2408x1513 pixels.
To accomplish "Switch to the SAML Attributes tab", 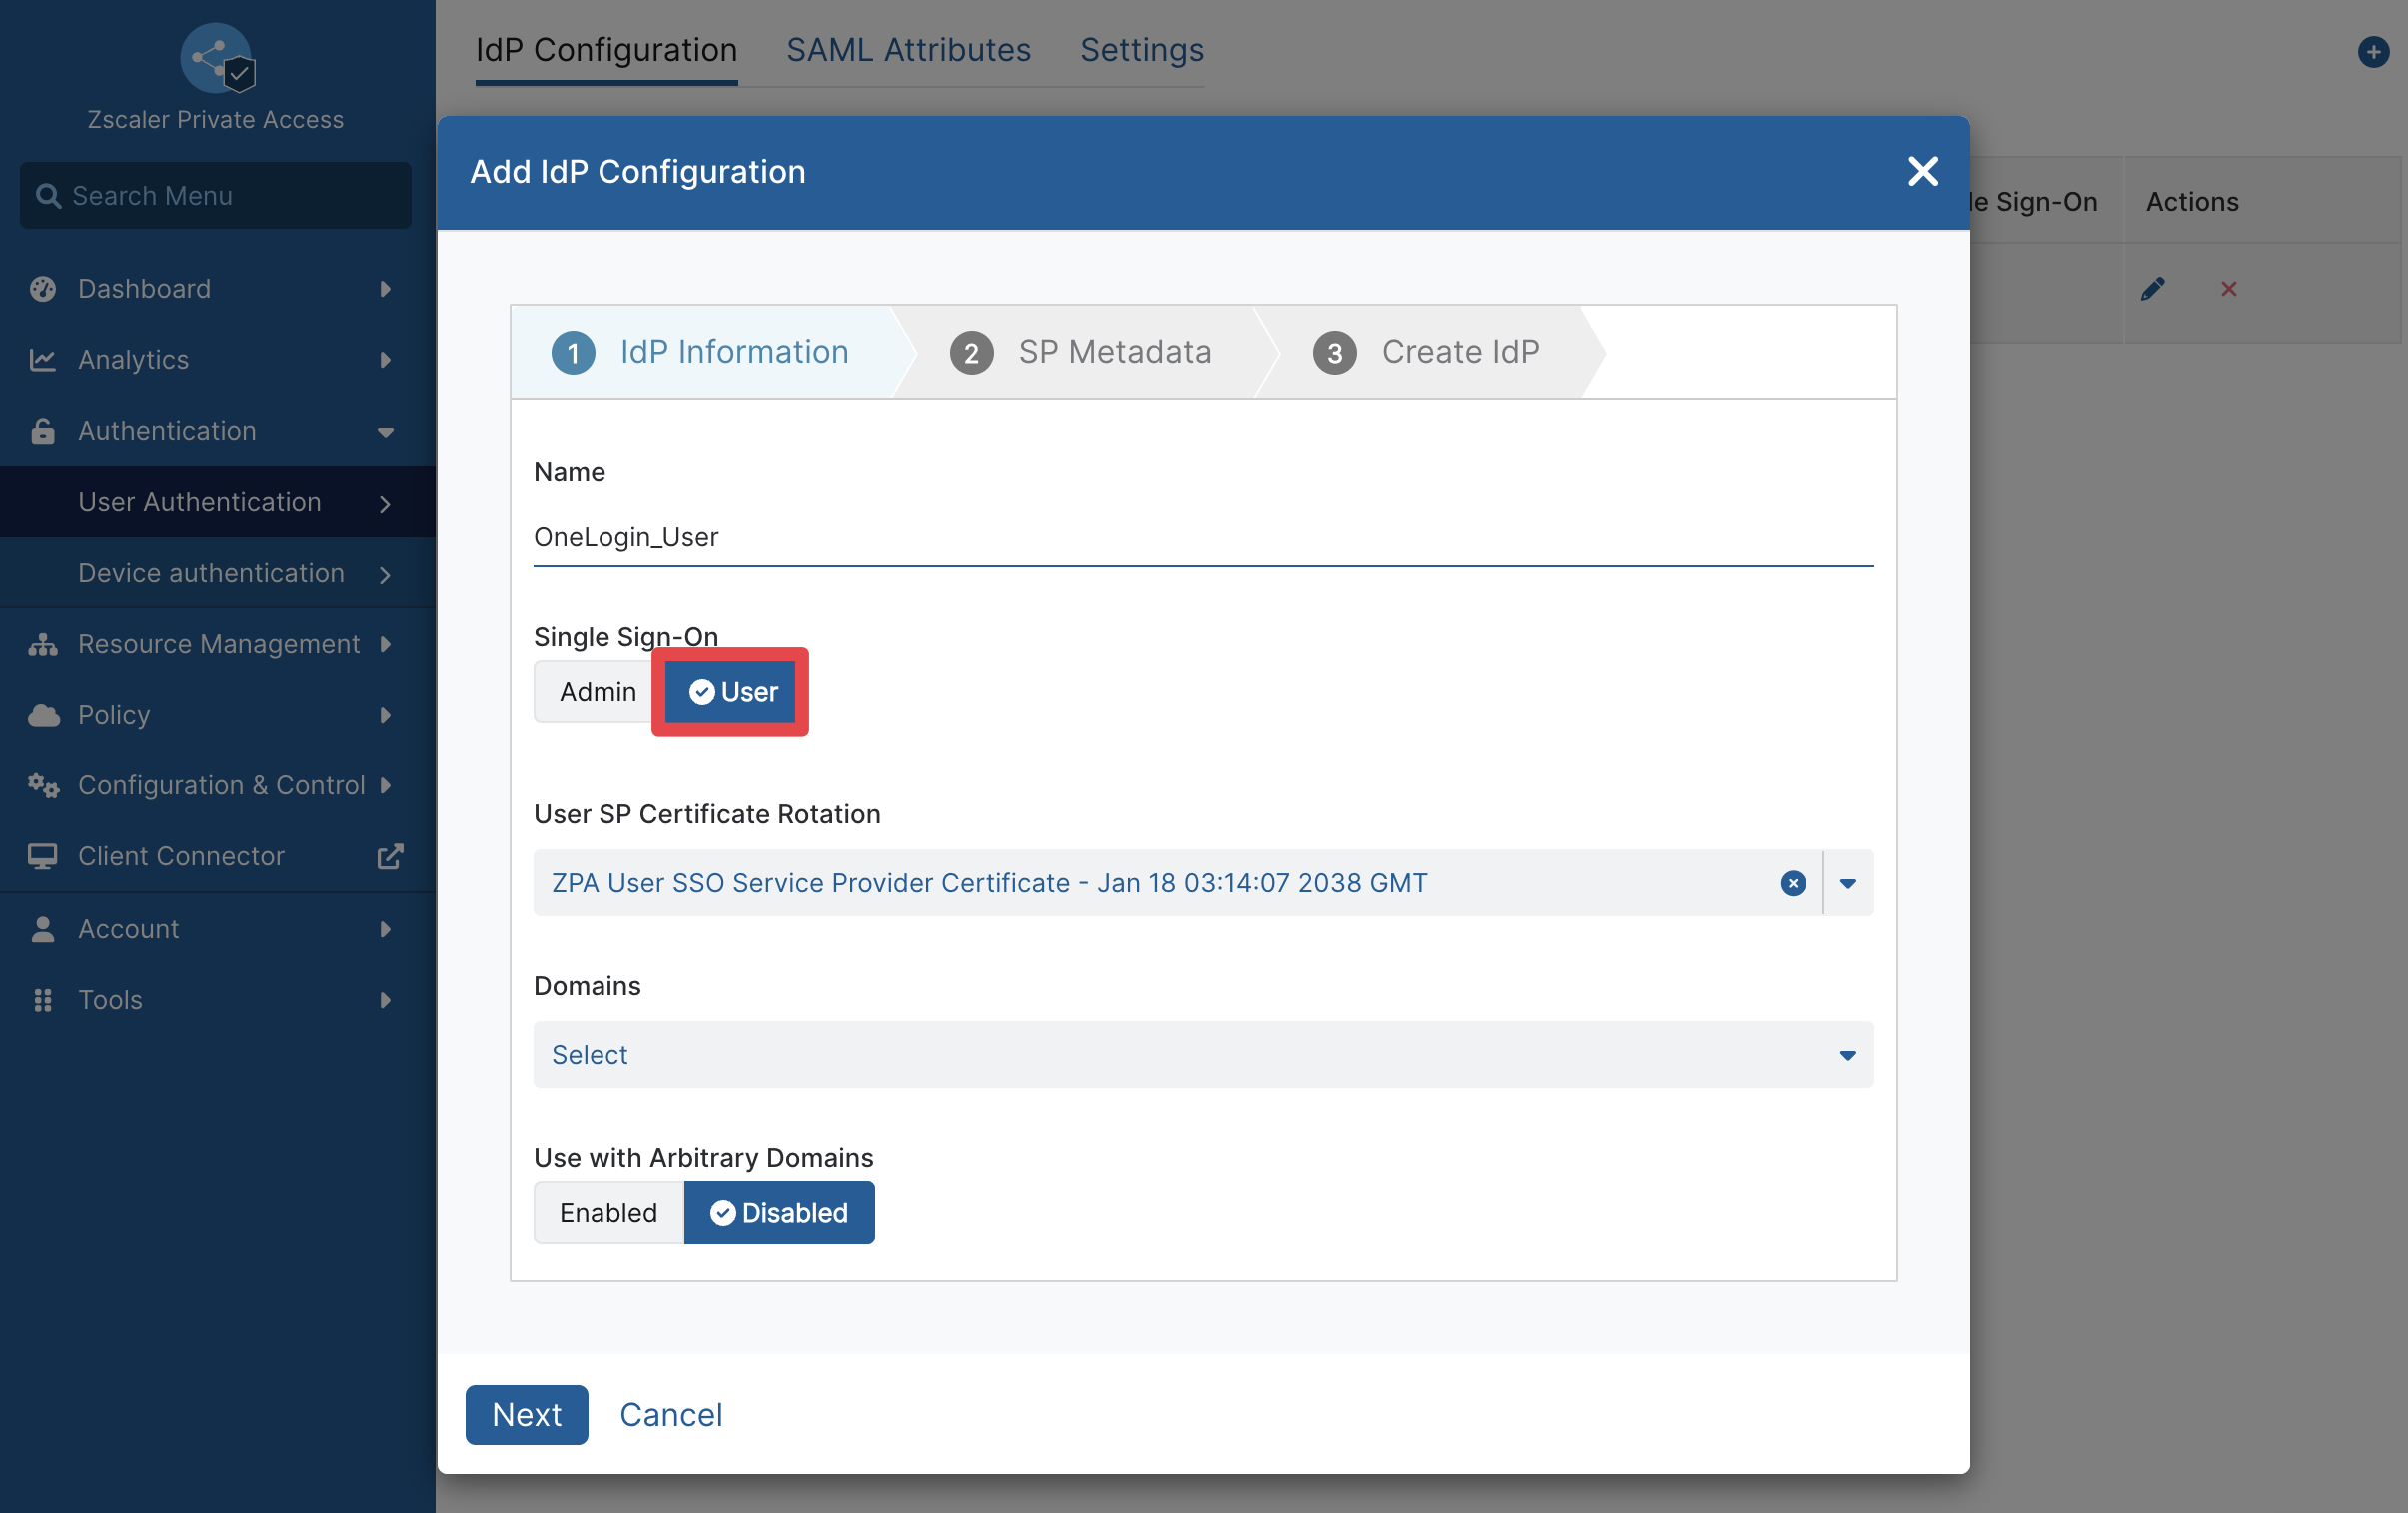I will 908,50.
